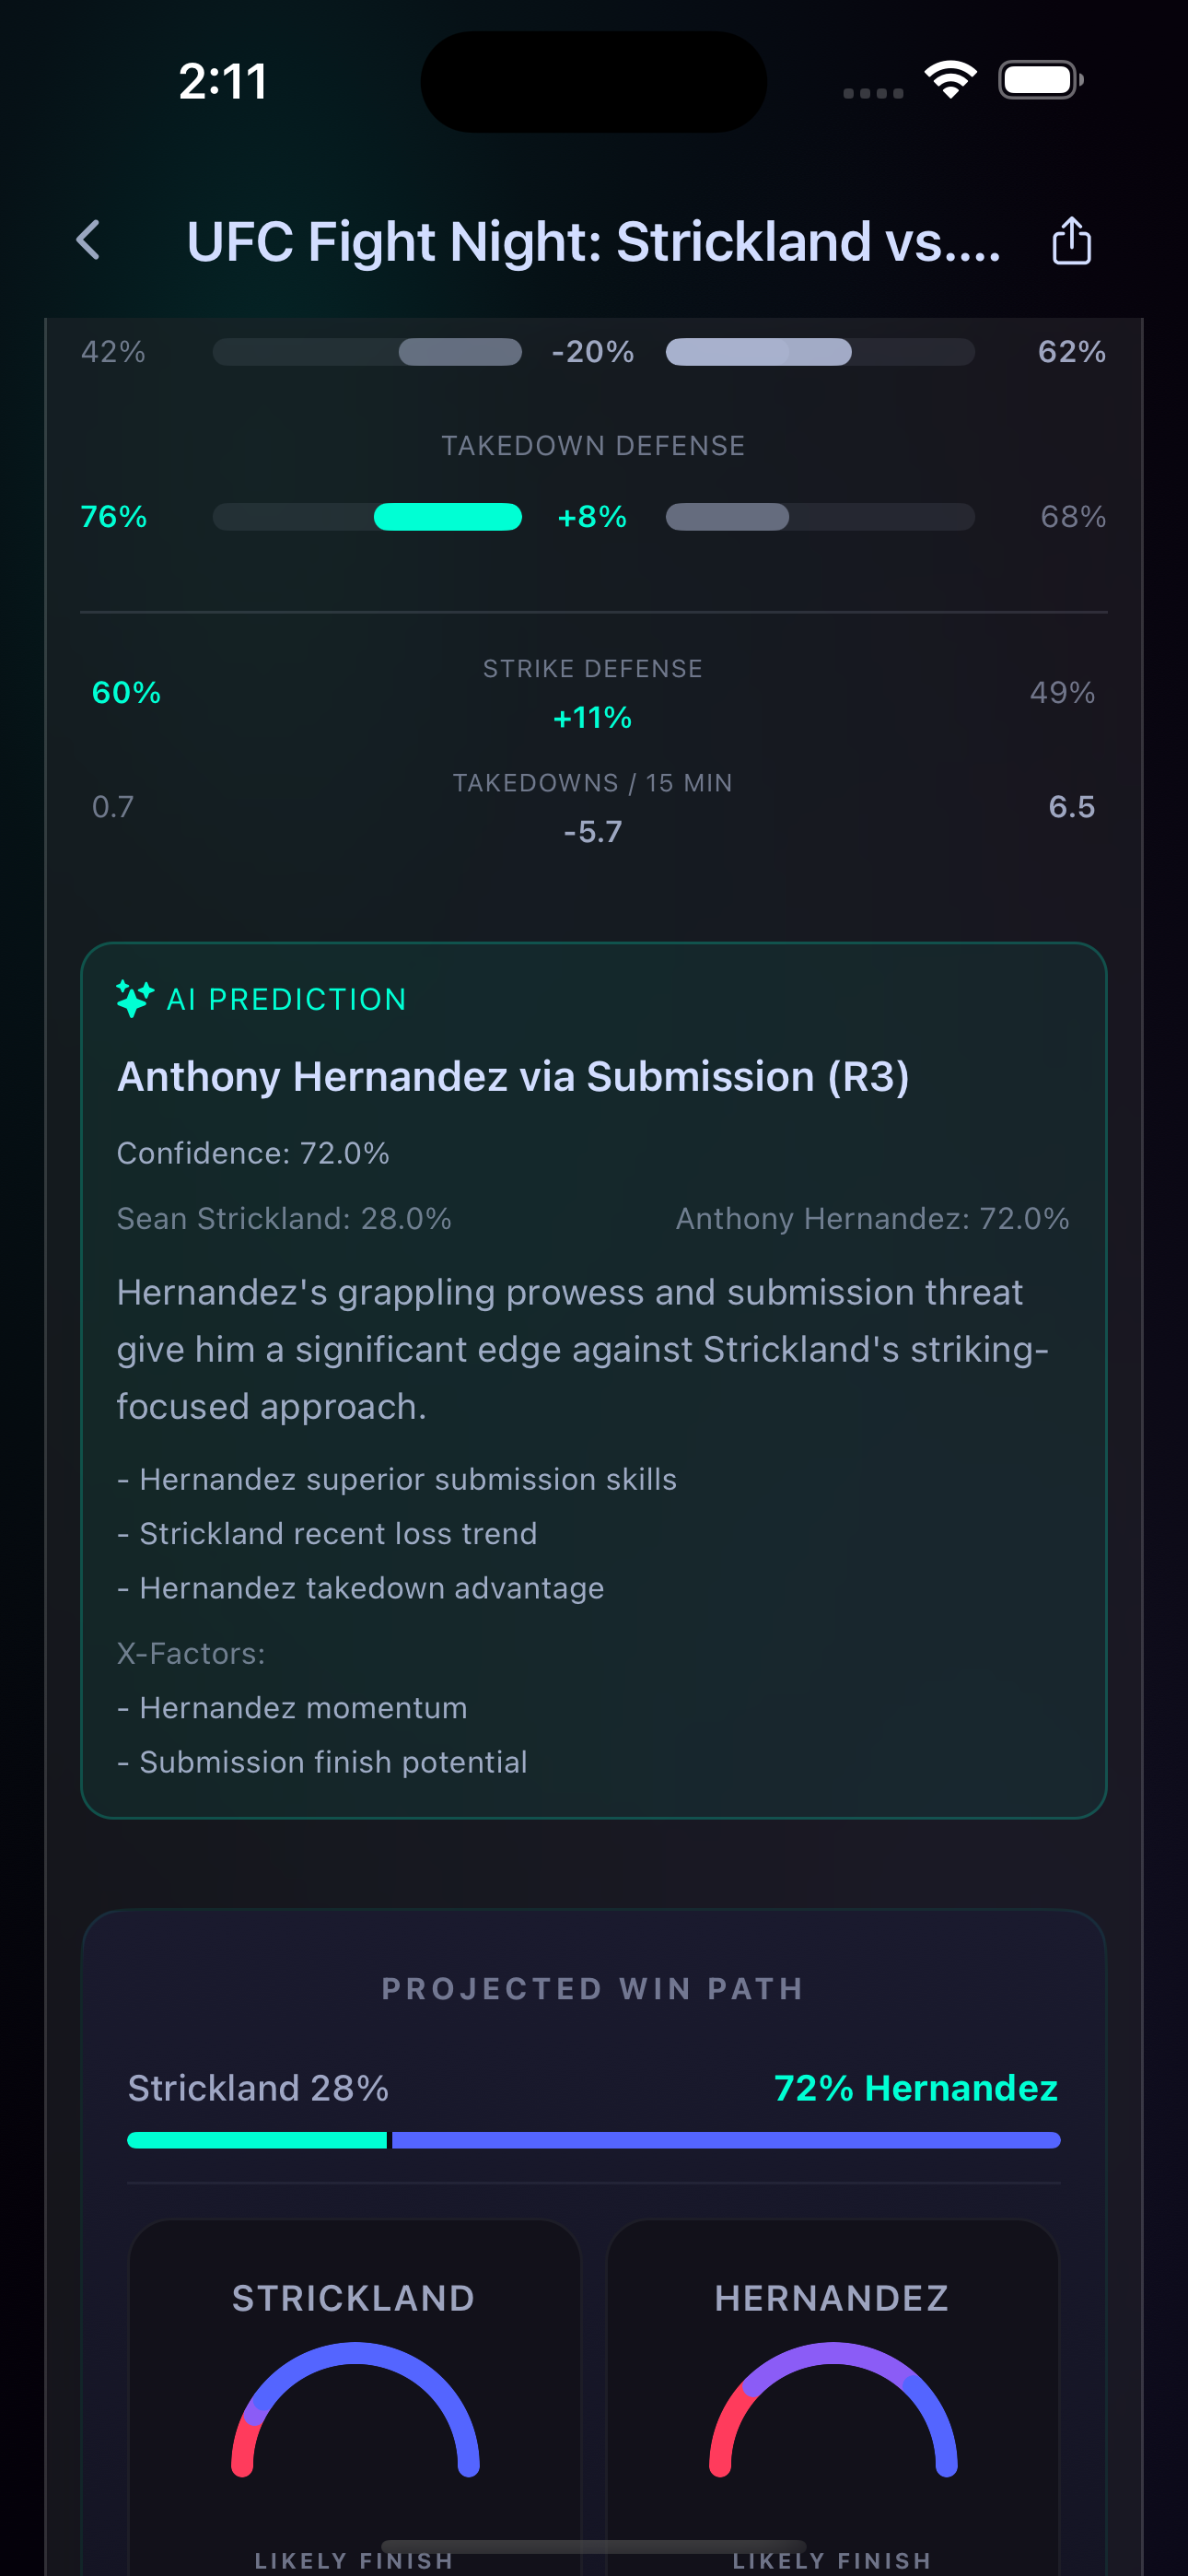Select the UFC Fight Night title
This screenshot has width=1188, height=2576.
[594, 240]
